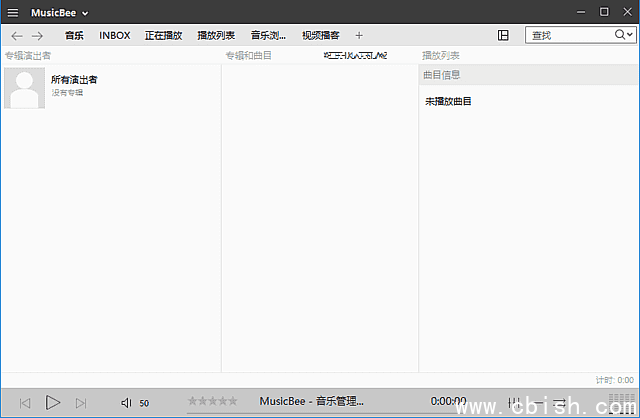
Task: Click the 曲目信息 section header
Action: [x=528, y=75]
